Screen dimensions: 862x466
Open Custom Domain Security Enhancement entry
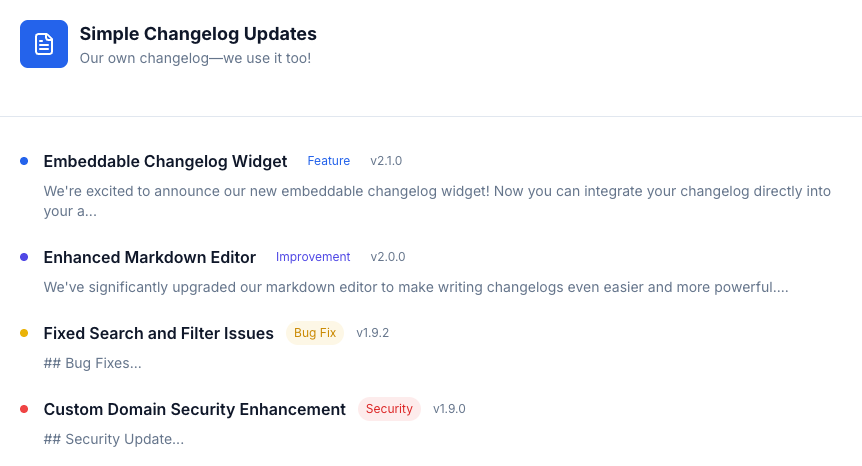tap(194, 409)
